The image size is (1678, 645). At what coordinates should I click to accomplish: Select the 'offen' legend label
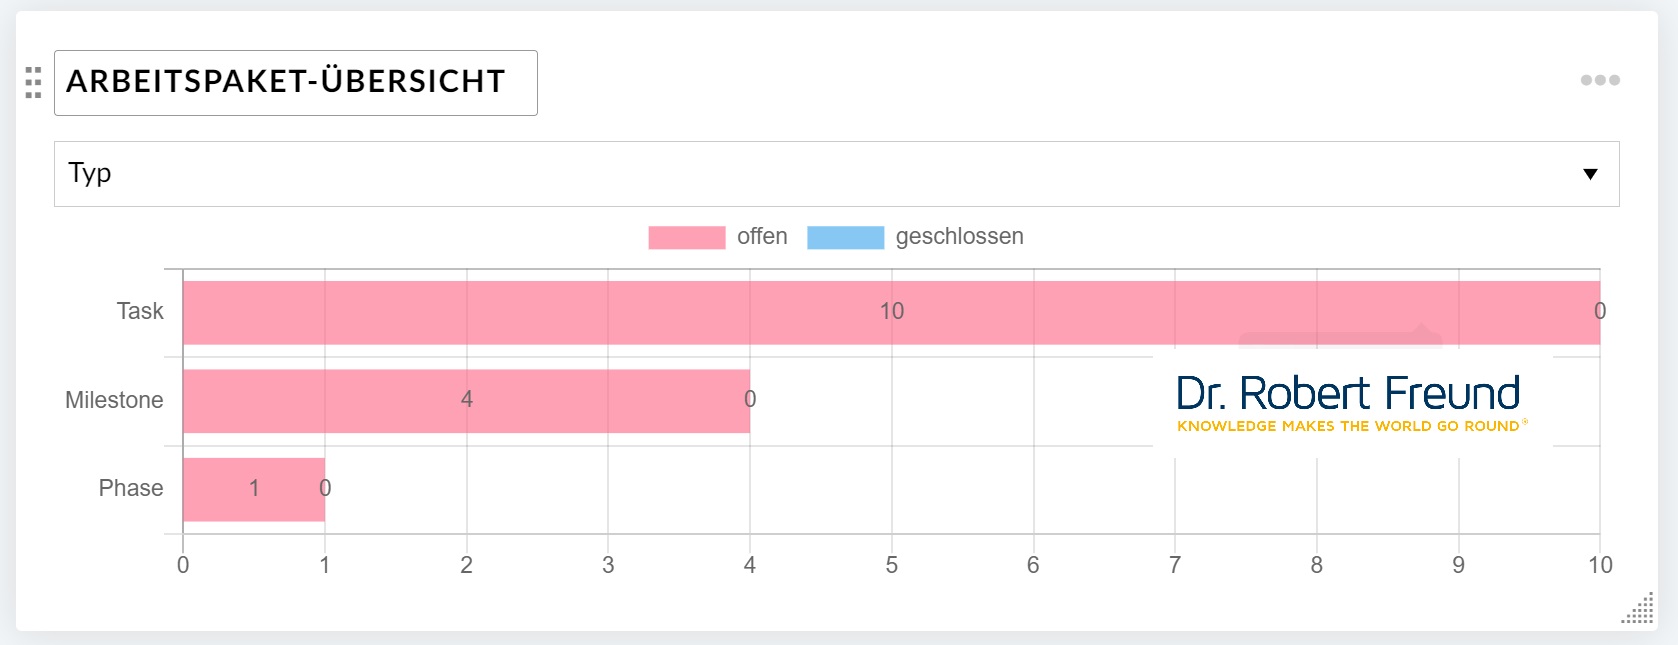coord(764,237)
